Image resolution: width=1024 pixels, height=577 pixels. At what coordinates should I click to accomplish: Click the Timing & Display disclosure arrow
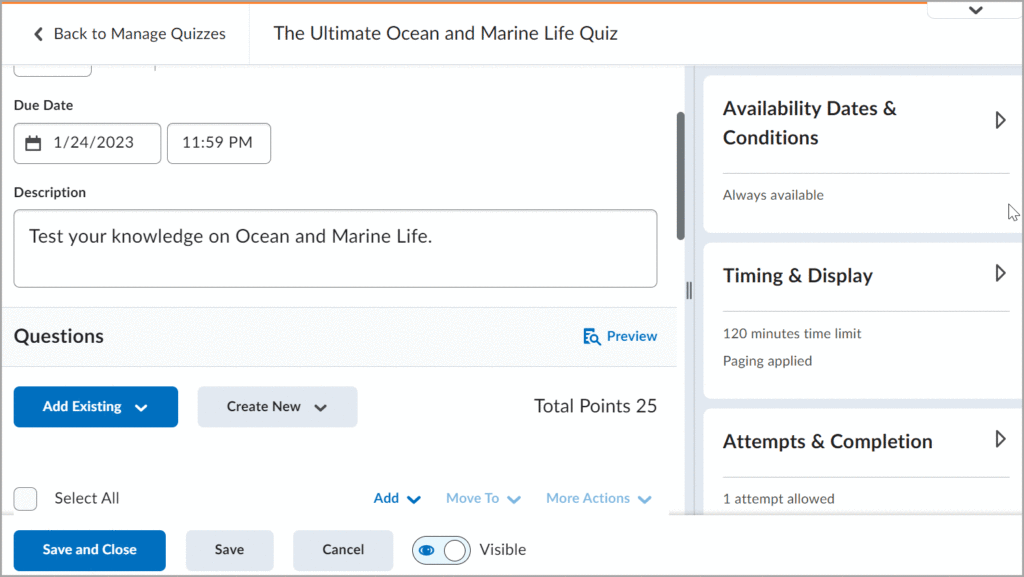(x=1000, y=273)
